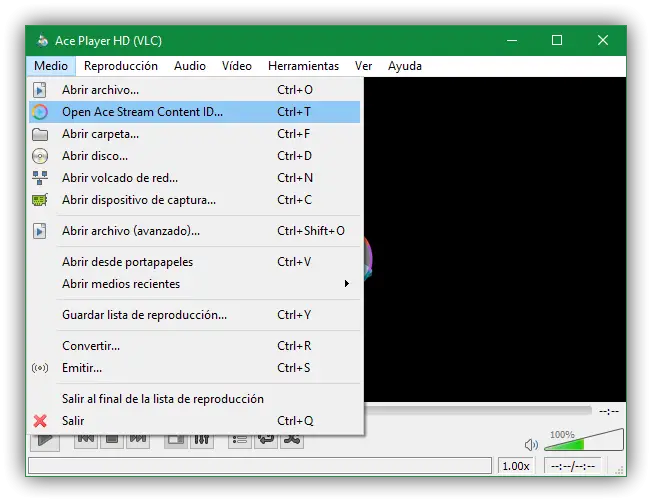Click the status bar message field
The width and height of the screenshot is (652, 502).
(x=260, y=465)
